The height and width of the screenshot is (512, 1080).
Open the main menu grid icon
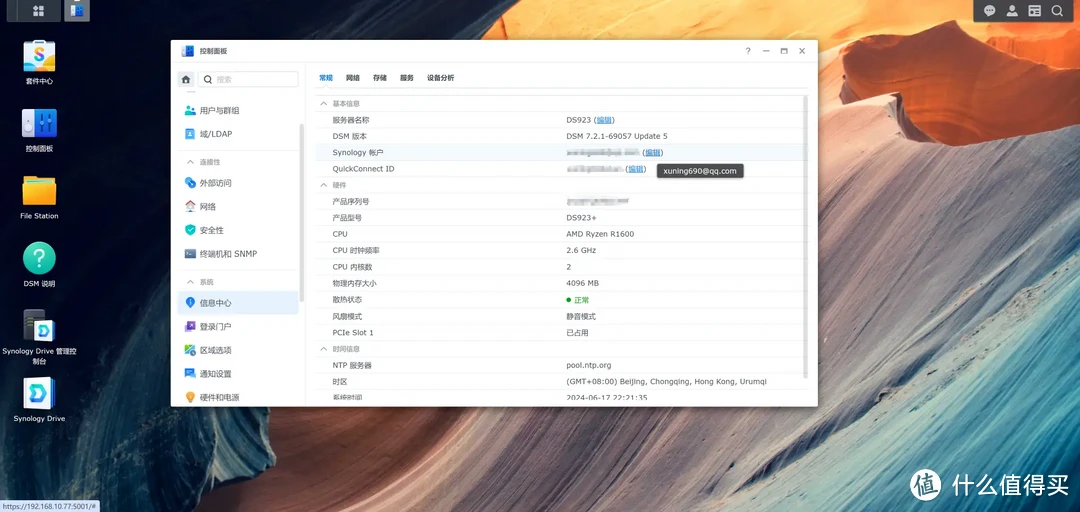click(x=38, y=11)
